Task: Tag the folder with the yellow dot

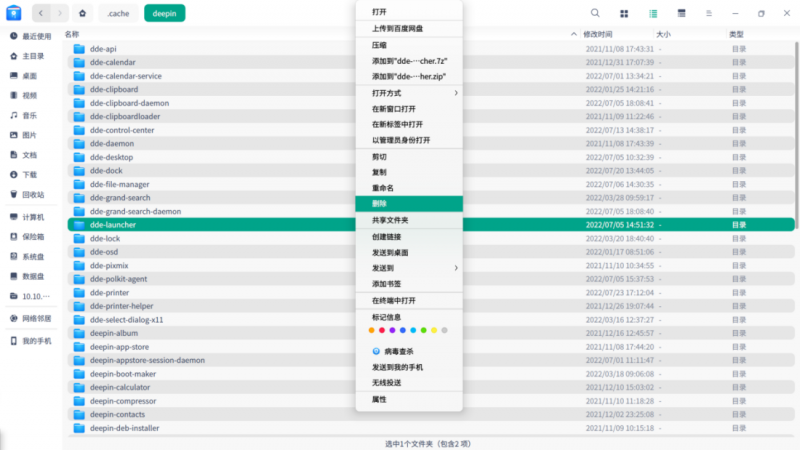Action: point(434,331)
